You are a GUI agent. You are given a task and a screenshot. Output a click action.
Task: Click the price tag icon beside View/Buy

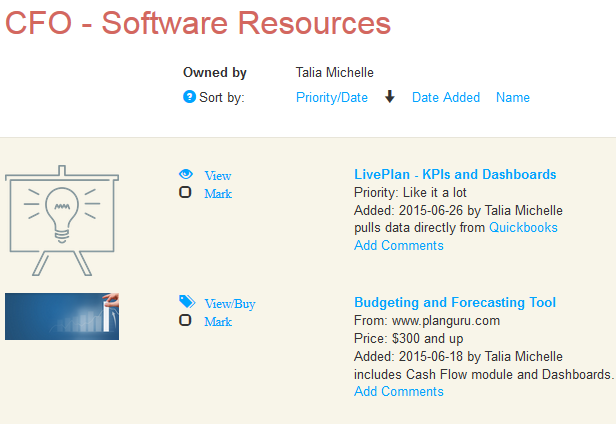187,302
